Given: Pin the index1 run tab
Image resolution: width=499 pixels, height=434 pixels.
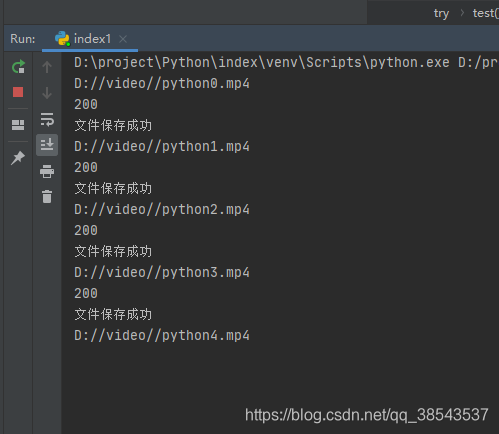Looking at the screenshot, I should tap(18, 158).
